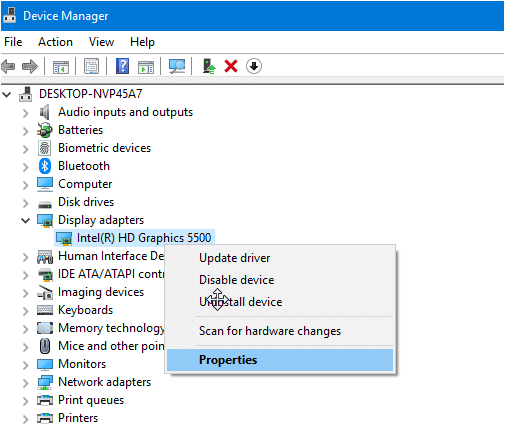
Task: Click the Imaging devices camera icon
Action: point(45,292)
